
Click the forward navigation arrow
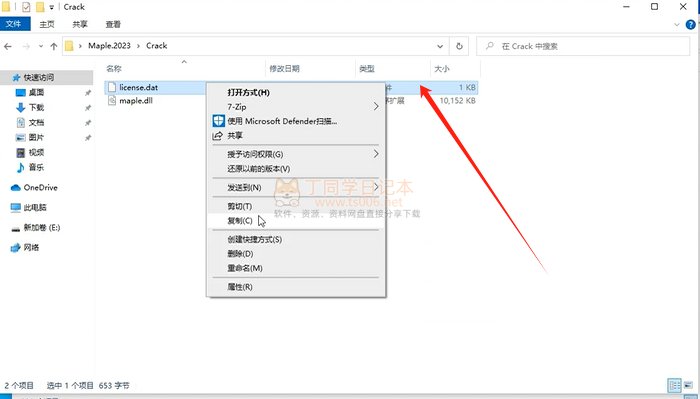pos(26,46)
